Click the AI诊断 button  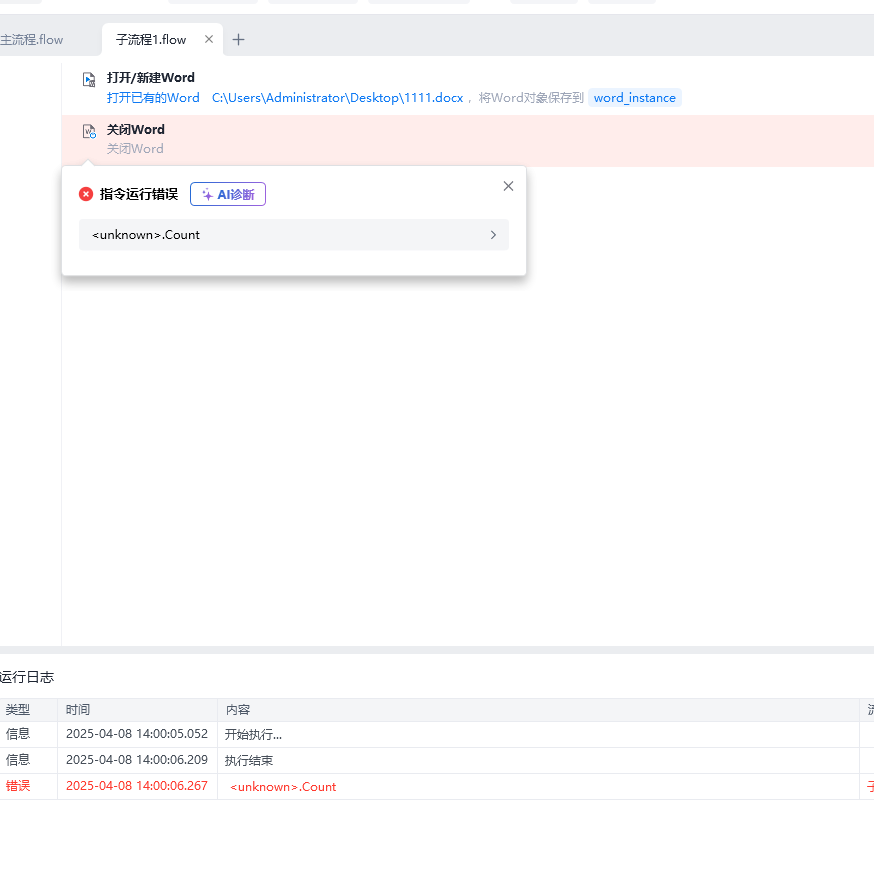click(228, 194)
